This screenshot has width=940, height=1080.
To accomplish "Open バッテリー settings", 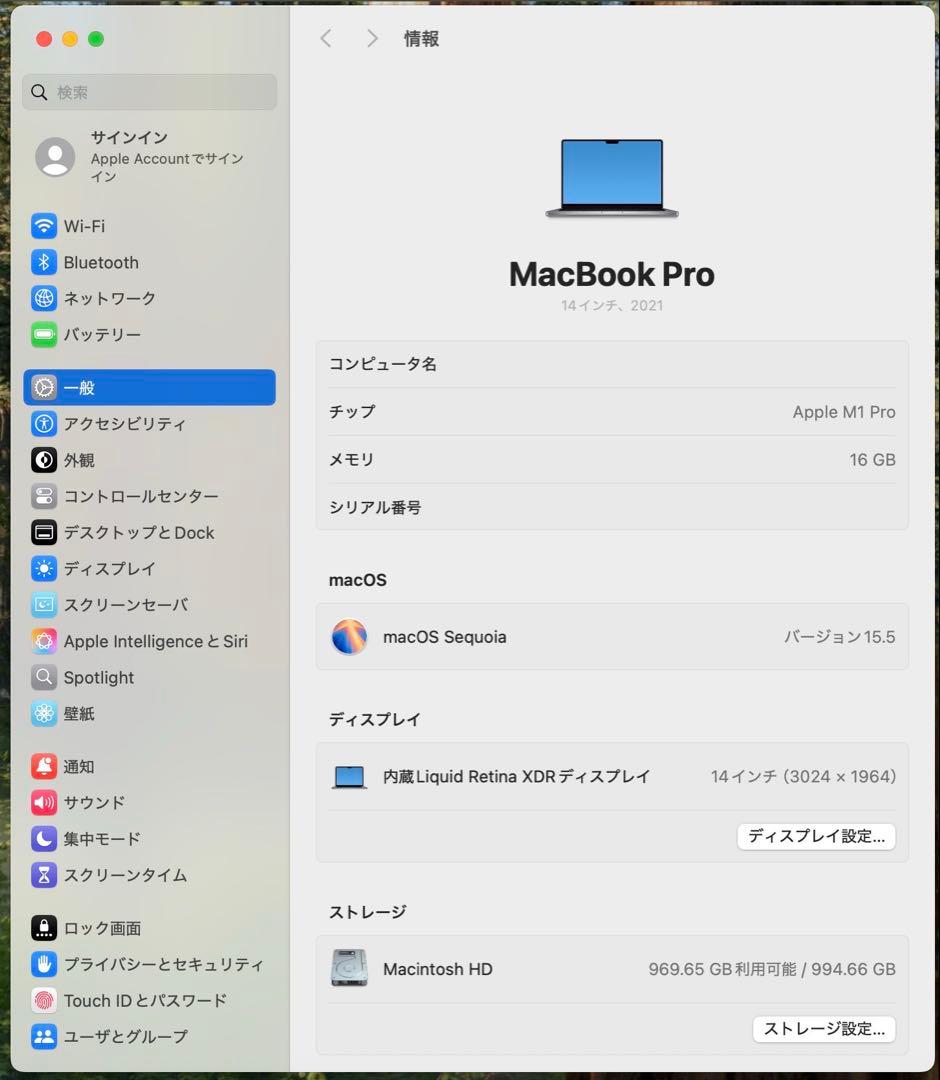I will (98, 335).
